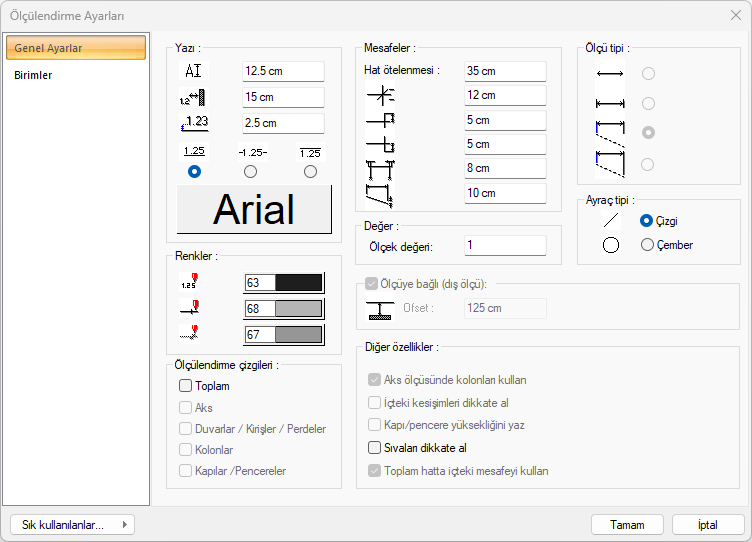The width and height of the screenshot is (752, 542).
Task: Select the text-above-line placement radio button
Action: point(194,172)
